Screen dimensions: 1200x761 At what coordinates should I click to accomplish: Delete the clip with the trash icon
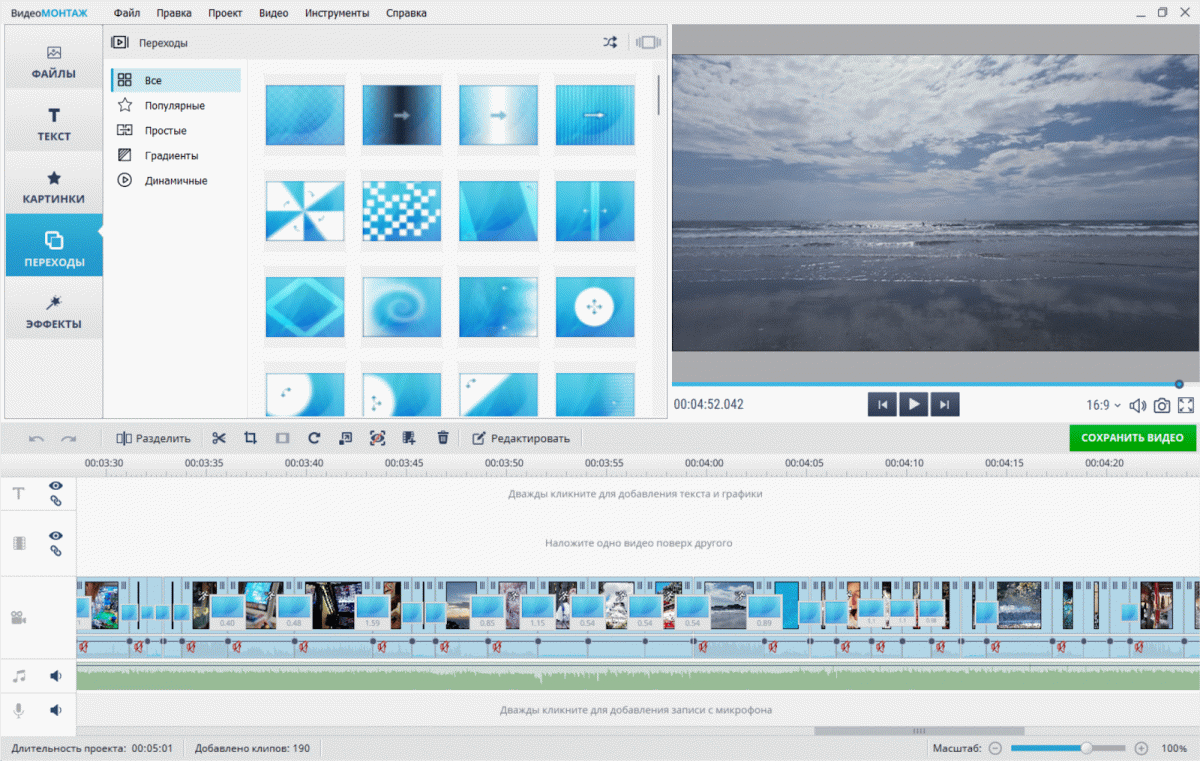443,438
